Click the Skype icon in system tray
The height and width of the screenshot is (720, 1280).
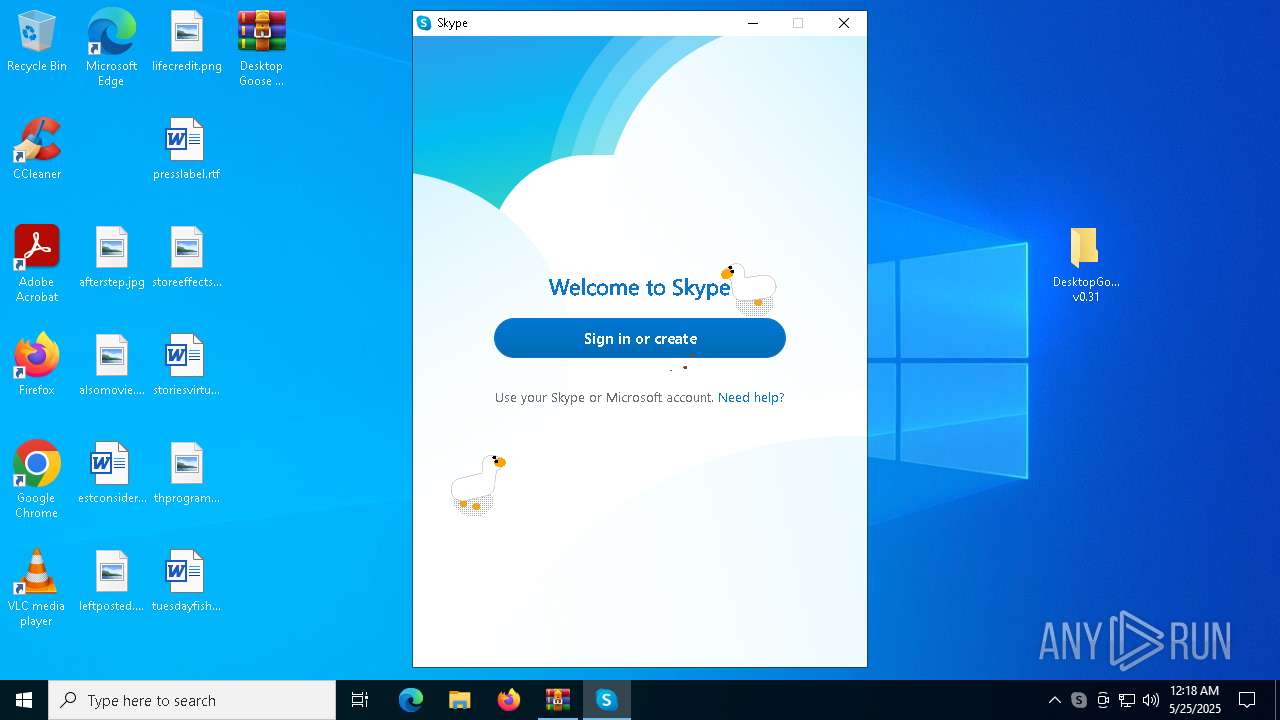tap(1079, 700)
